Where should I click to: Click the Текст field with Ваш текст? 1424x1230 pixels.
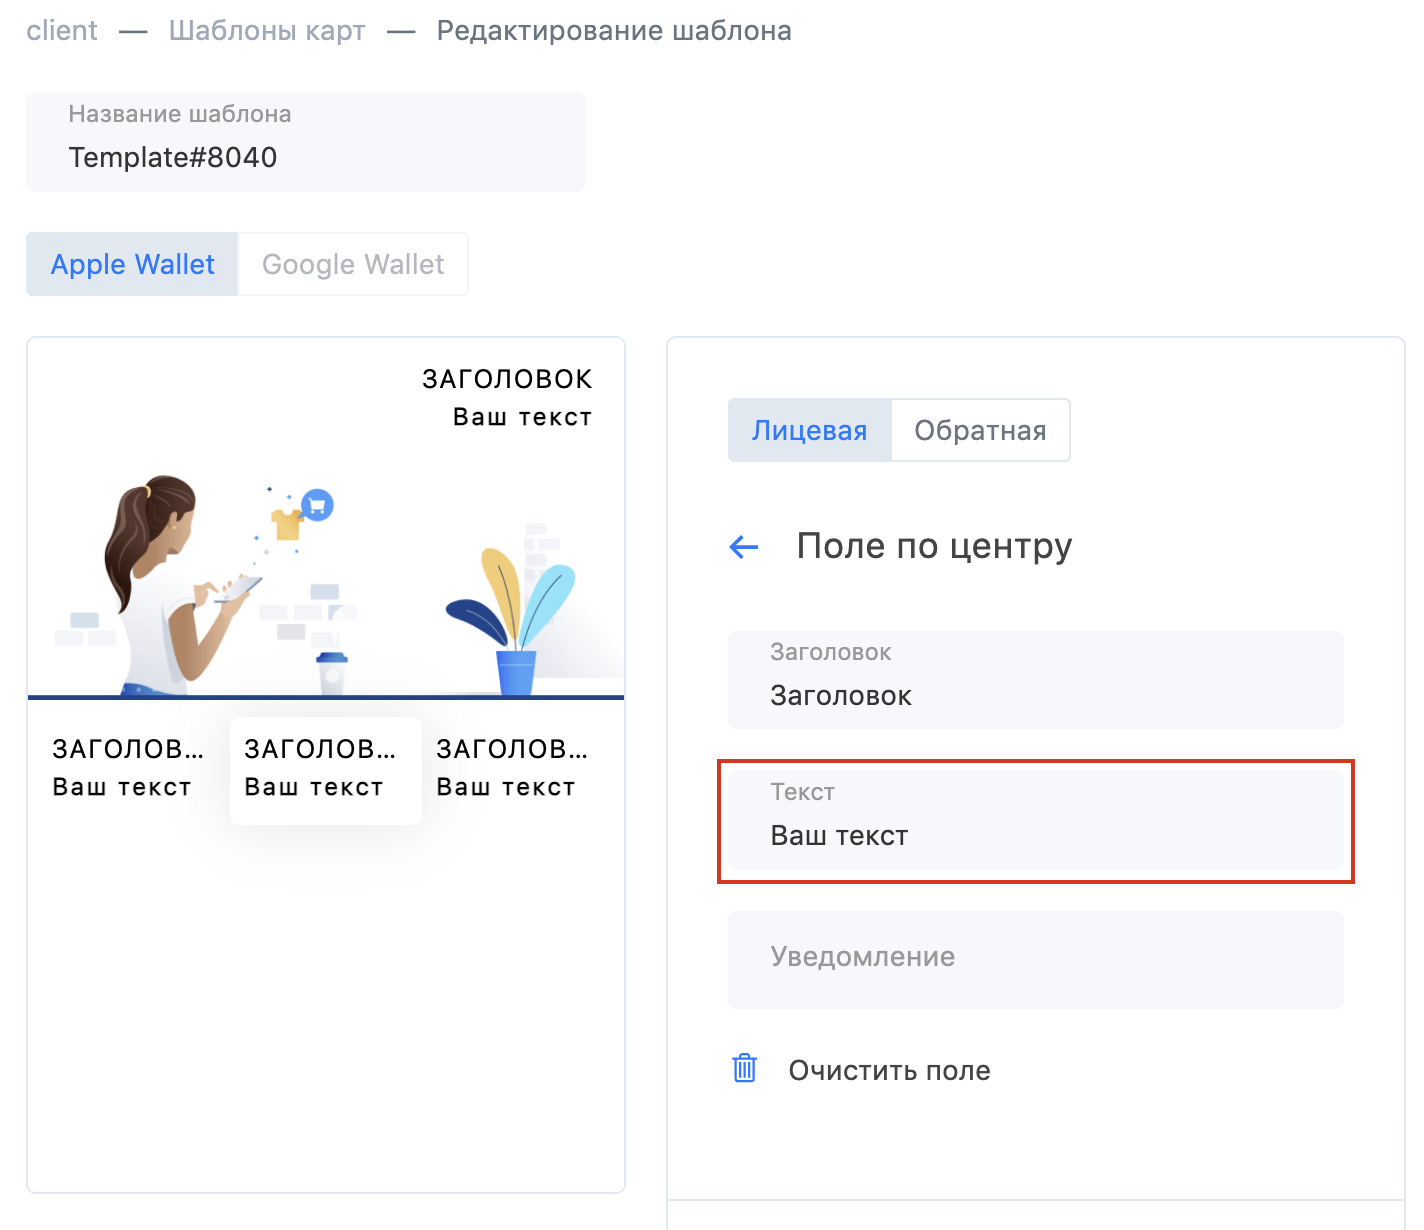1036,820
